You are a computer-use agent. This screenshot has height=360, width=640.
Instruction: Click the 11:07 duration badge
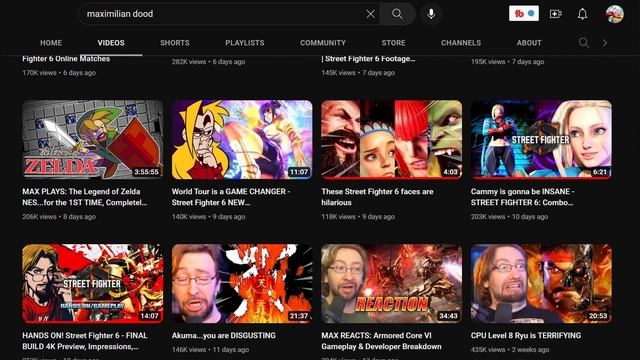coord(299,172)
